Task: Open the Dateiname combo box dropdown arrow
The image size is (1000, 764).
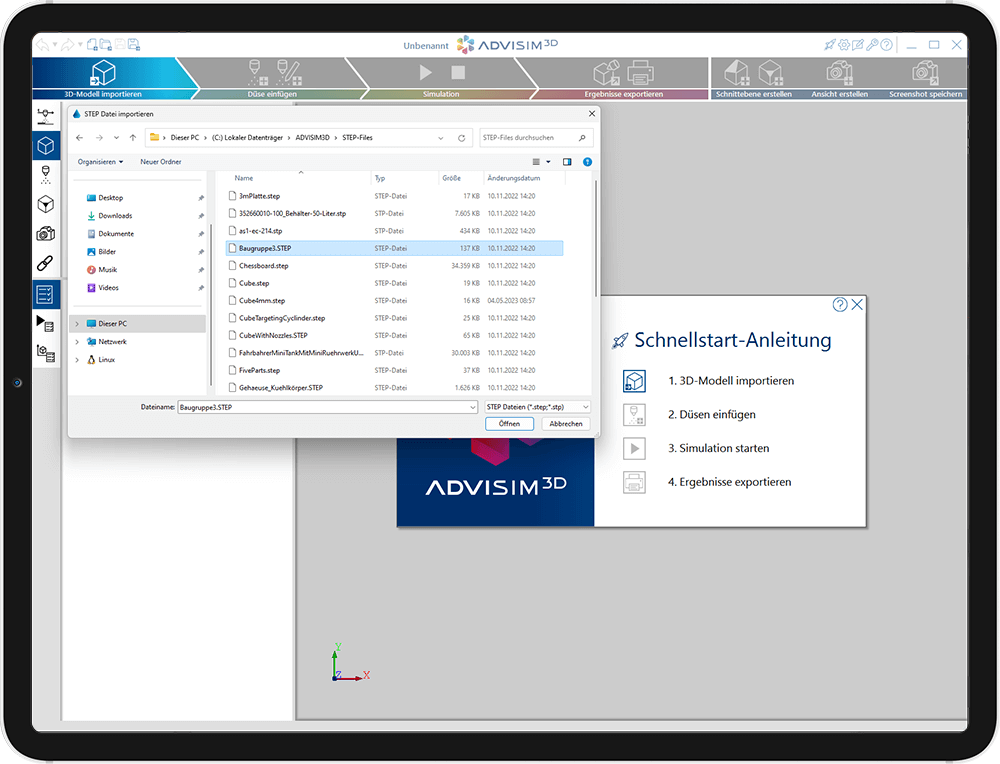Action: coord(473,407)
